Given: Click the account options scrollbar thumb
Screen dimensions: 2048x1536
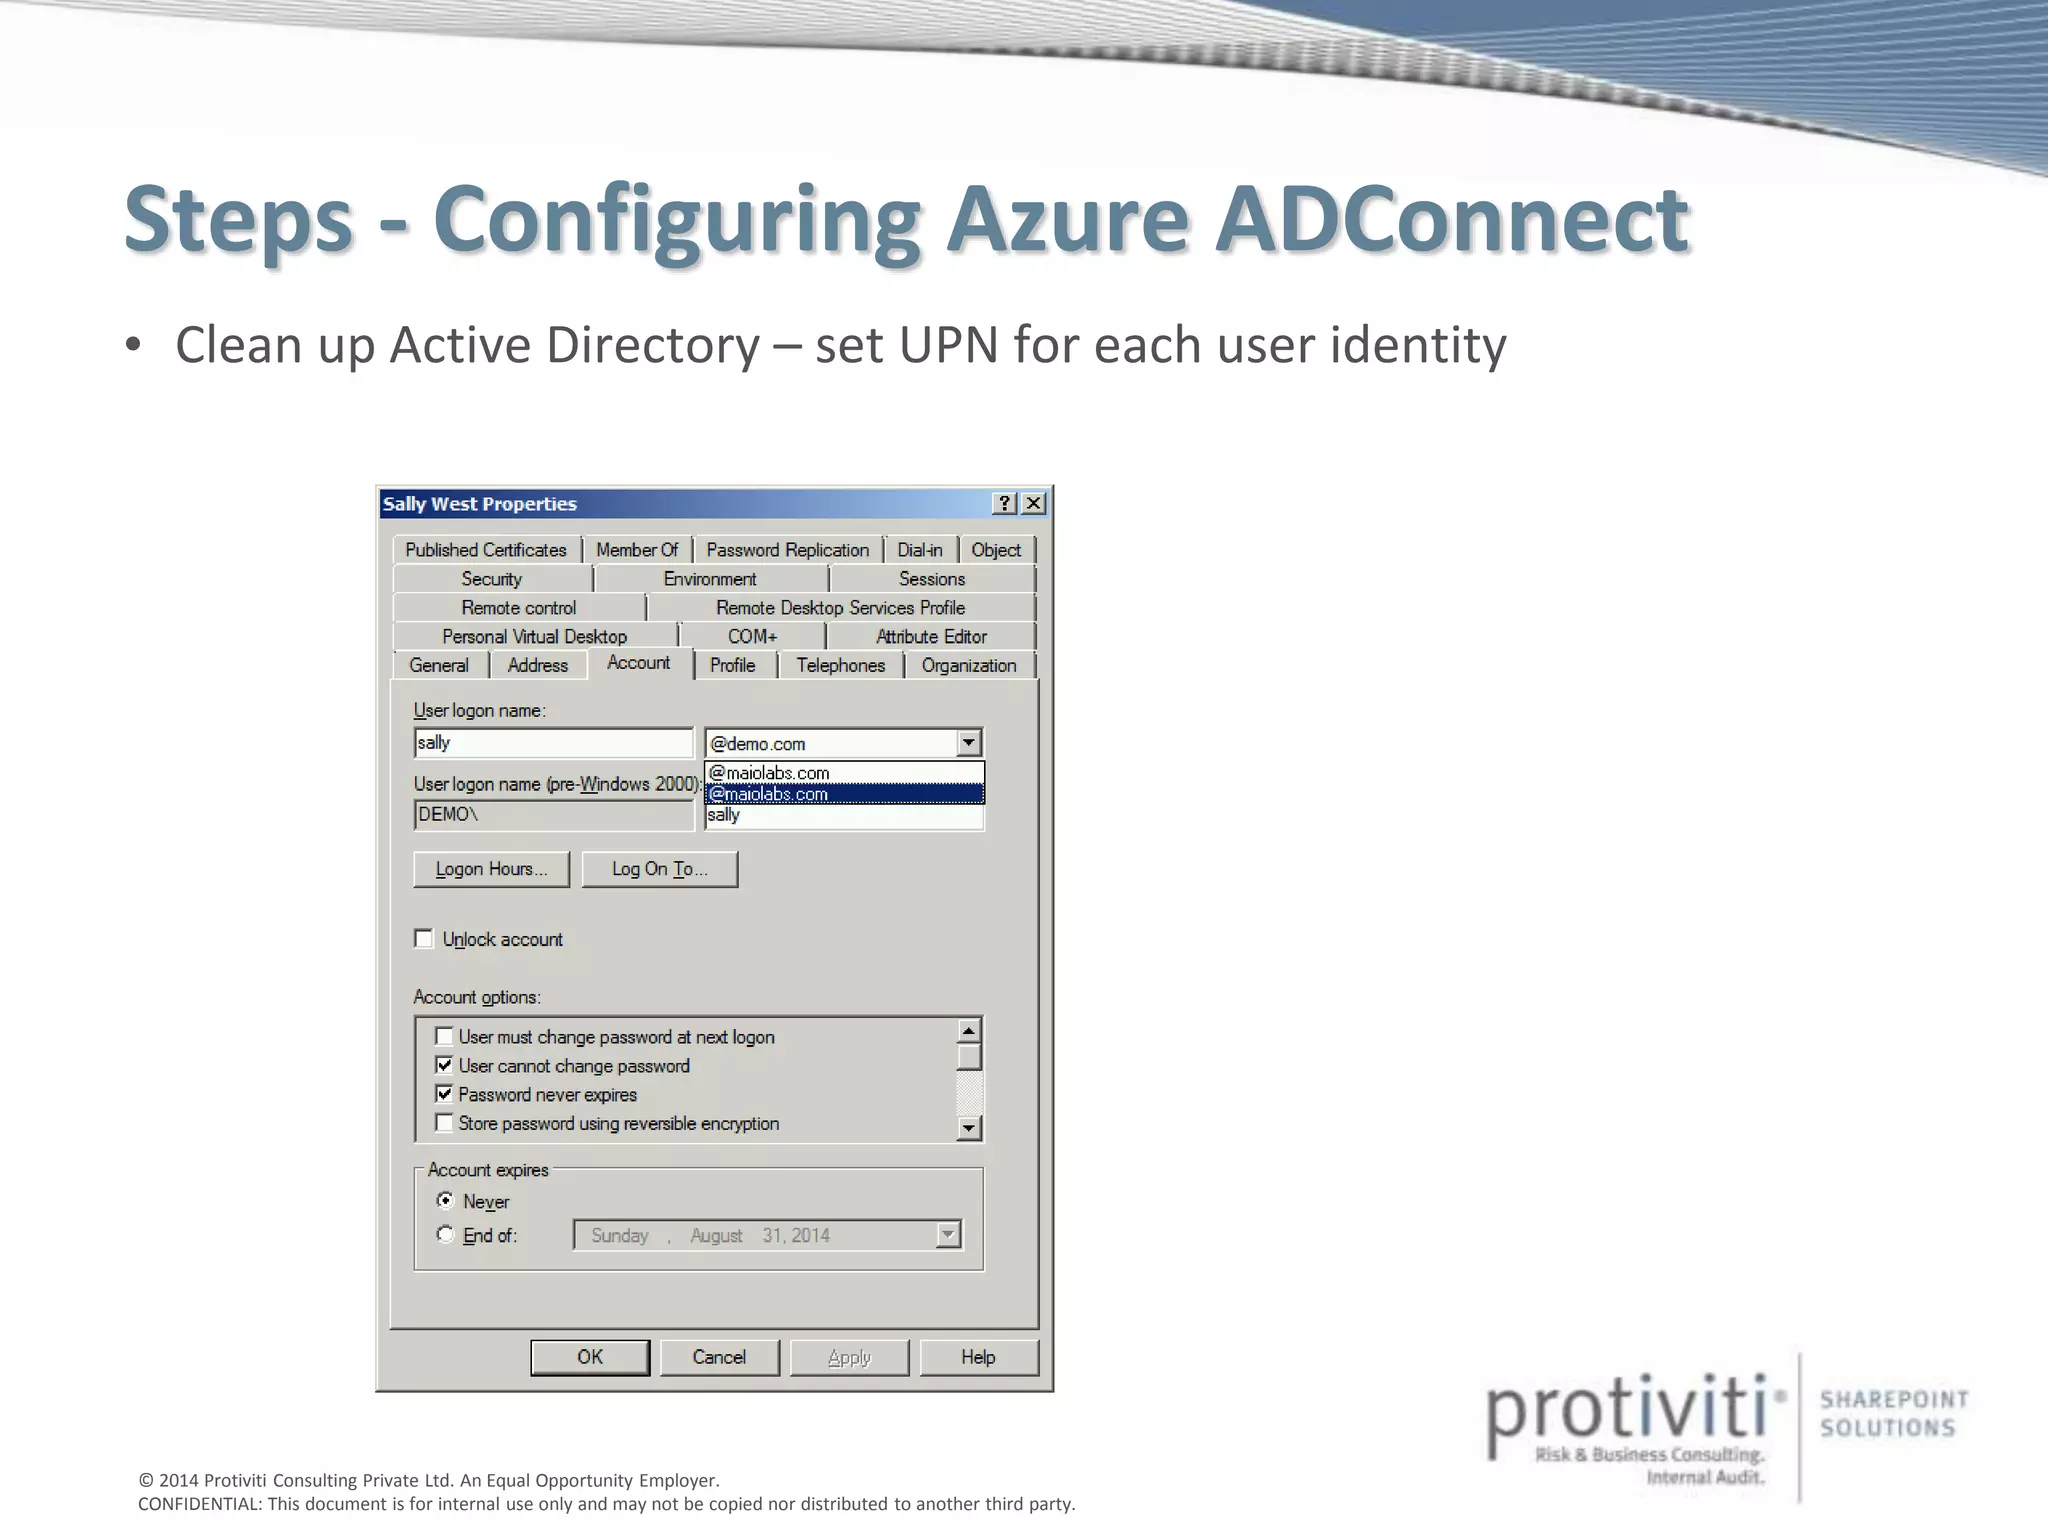Looking at the screenshot, I should click(968, 1058).
